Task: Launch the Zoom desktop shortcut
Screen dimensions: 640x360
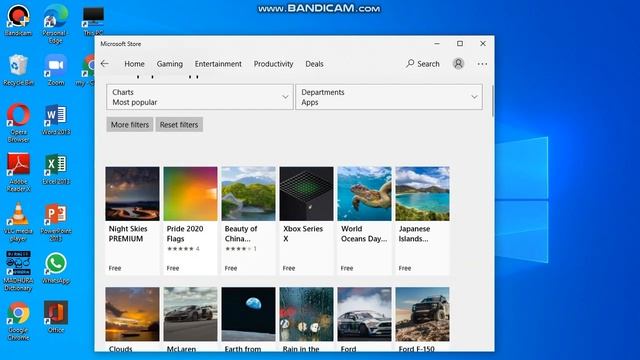Action: click(x=56, y=70)
